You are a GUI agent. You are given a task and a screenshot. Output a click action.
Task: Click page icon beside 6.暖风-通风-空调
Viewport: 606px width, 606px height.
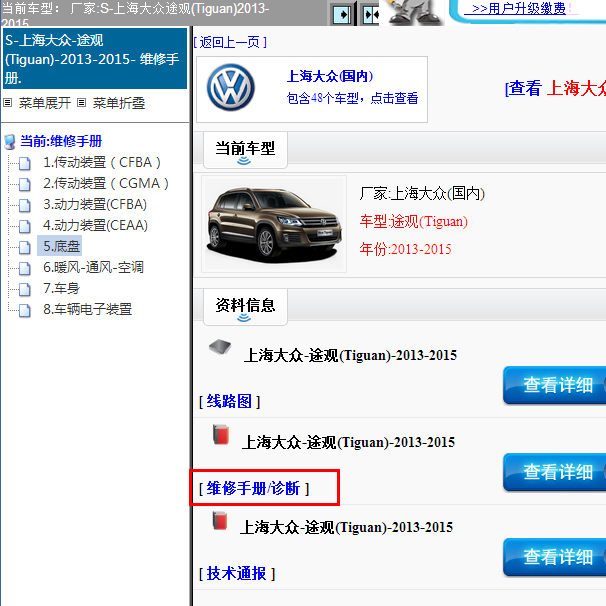pos(25,268)
